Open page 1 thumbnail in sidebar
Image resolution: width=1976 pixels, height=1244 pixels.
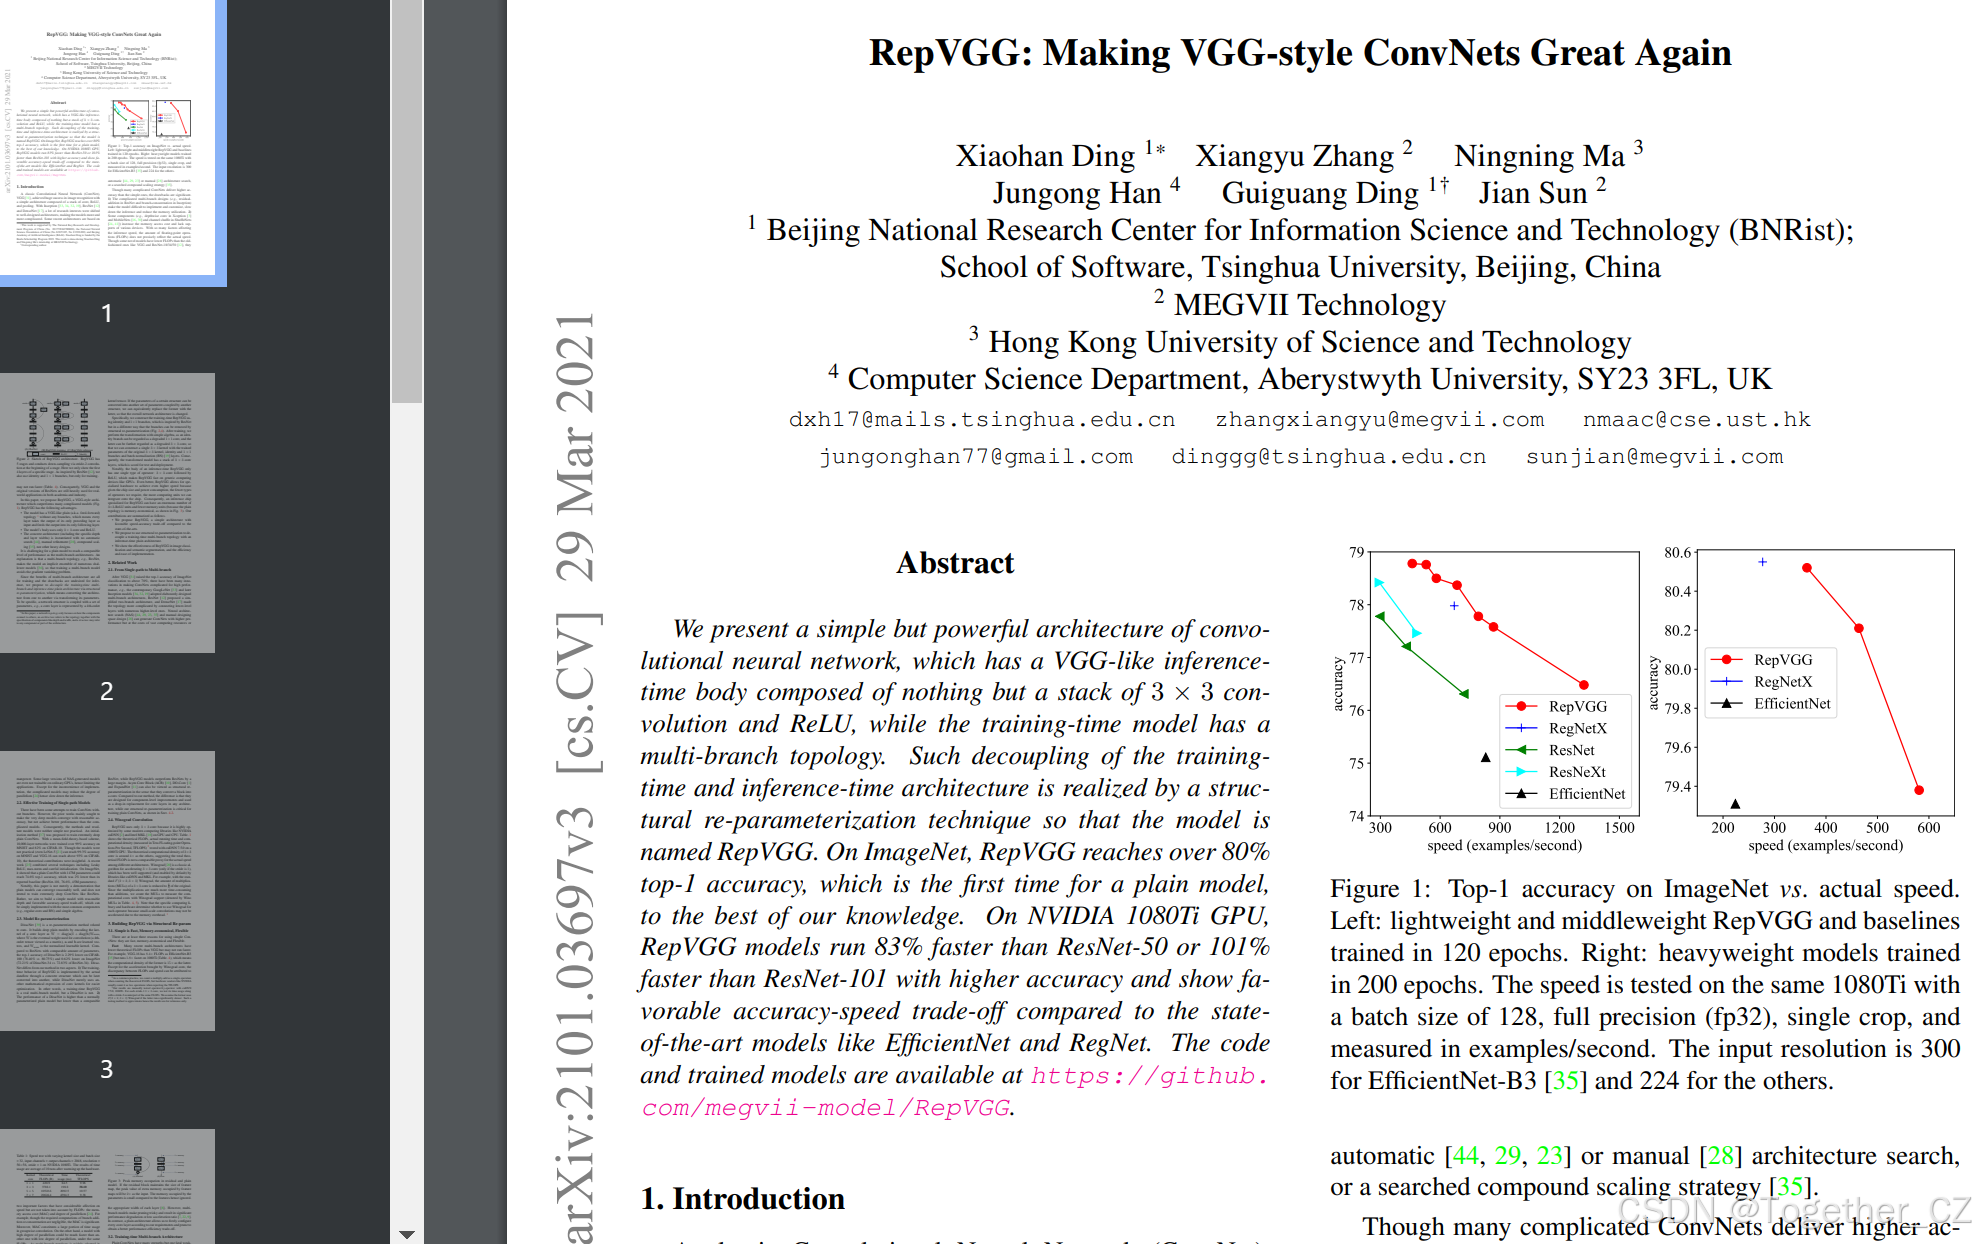pos(107,140)
